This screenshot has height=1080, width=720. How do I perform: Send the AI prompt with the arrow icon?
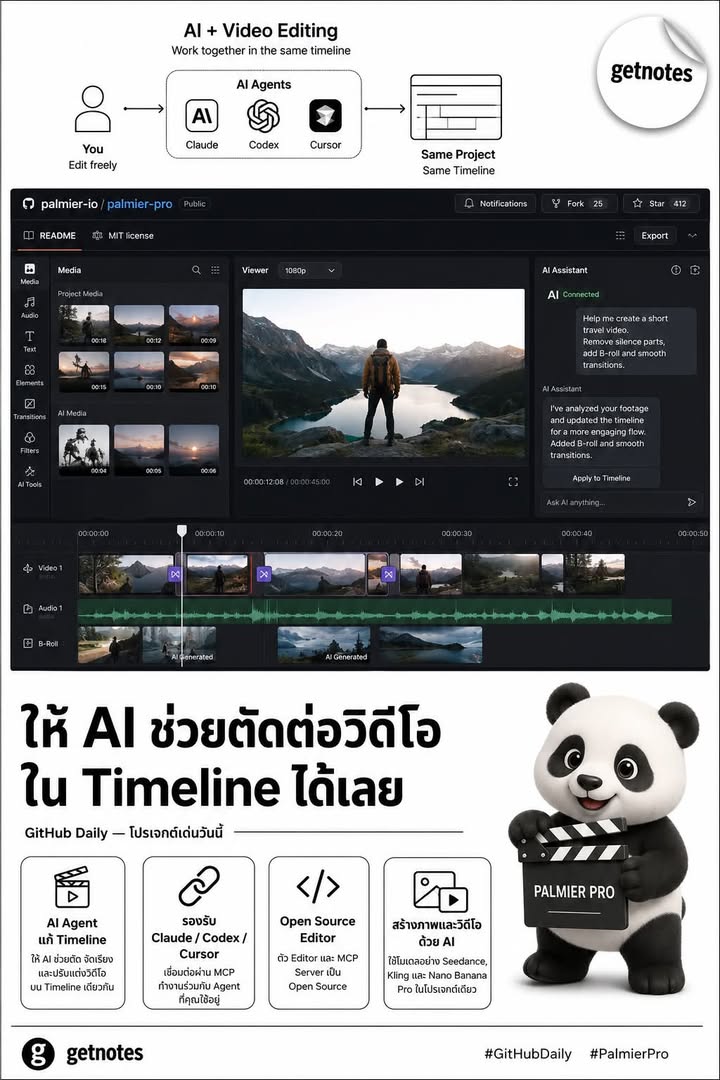(x=692, y=502)
